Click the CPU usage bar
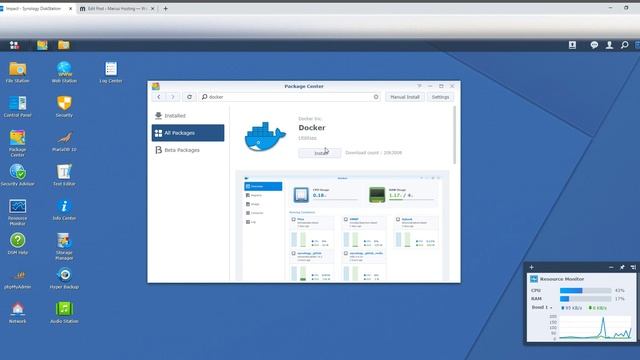This screenshot has height=360, width=640. [x=585, y=291]
